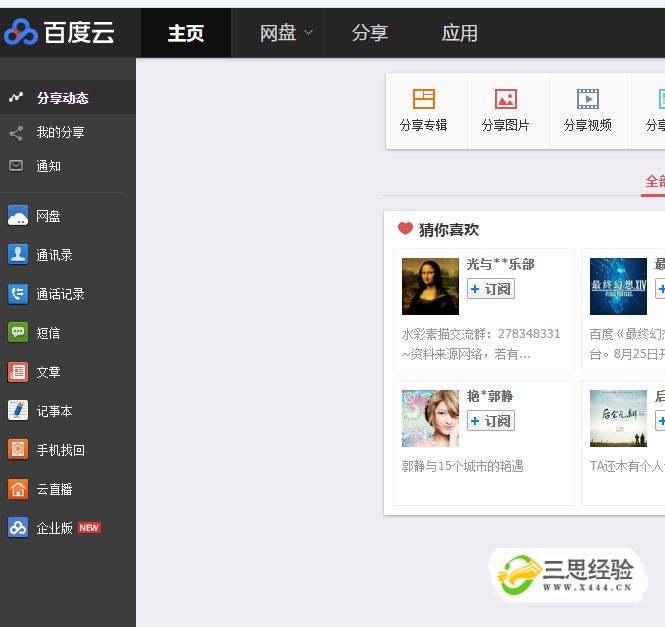Click the NEW badge next to 企业版
This screenshot has width=665, height=627.
[89, 528]
